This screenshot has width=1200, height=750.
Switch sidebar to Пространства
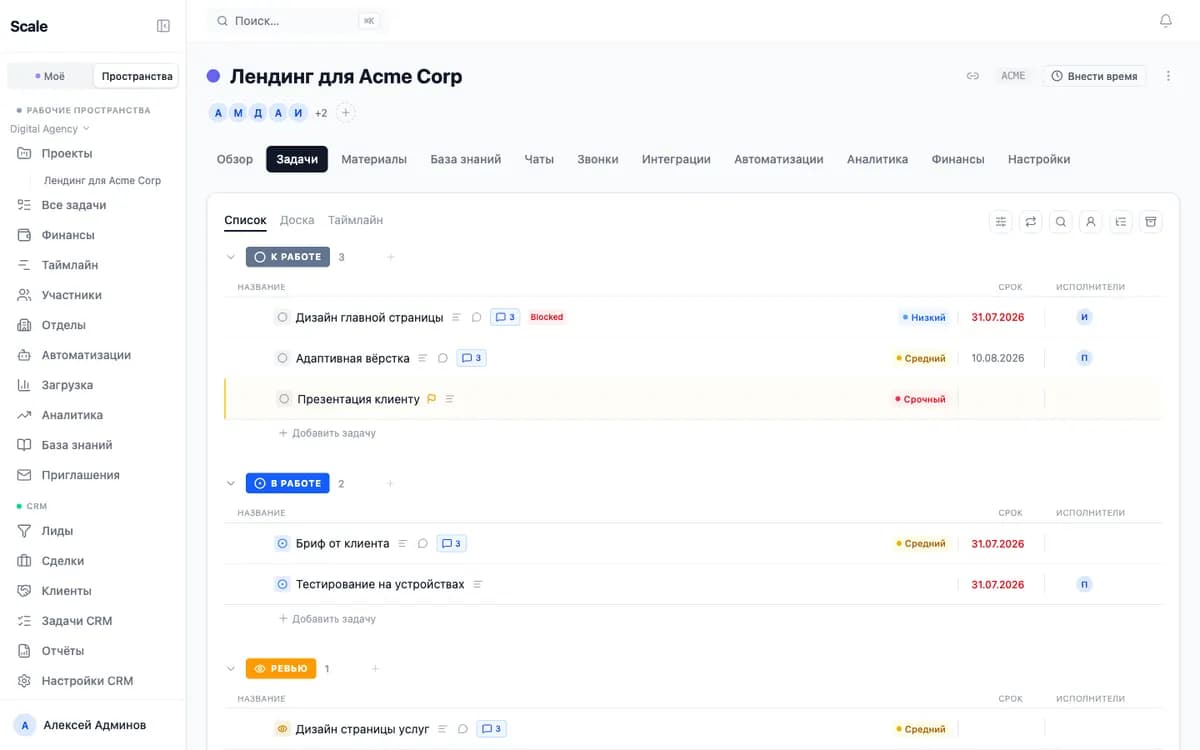coord(137,76)
